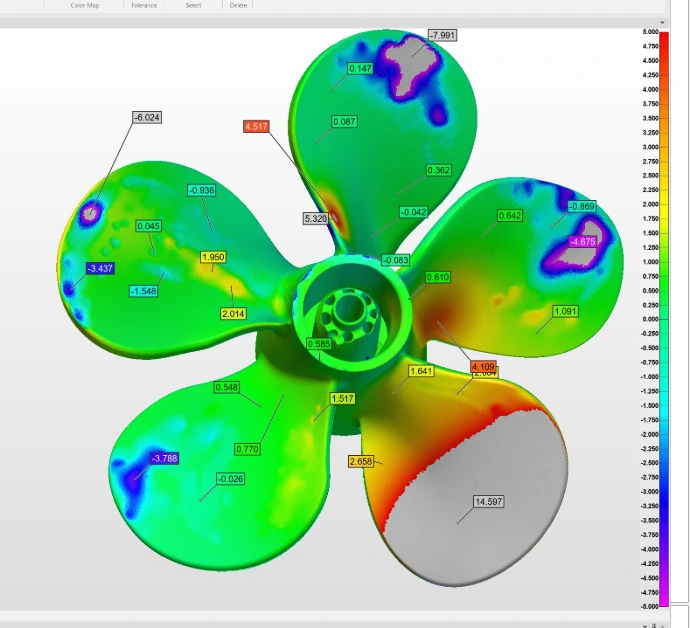Select the gray 14.597 deviation annotation
690x628 pixels.
488,502
